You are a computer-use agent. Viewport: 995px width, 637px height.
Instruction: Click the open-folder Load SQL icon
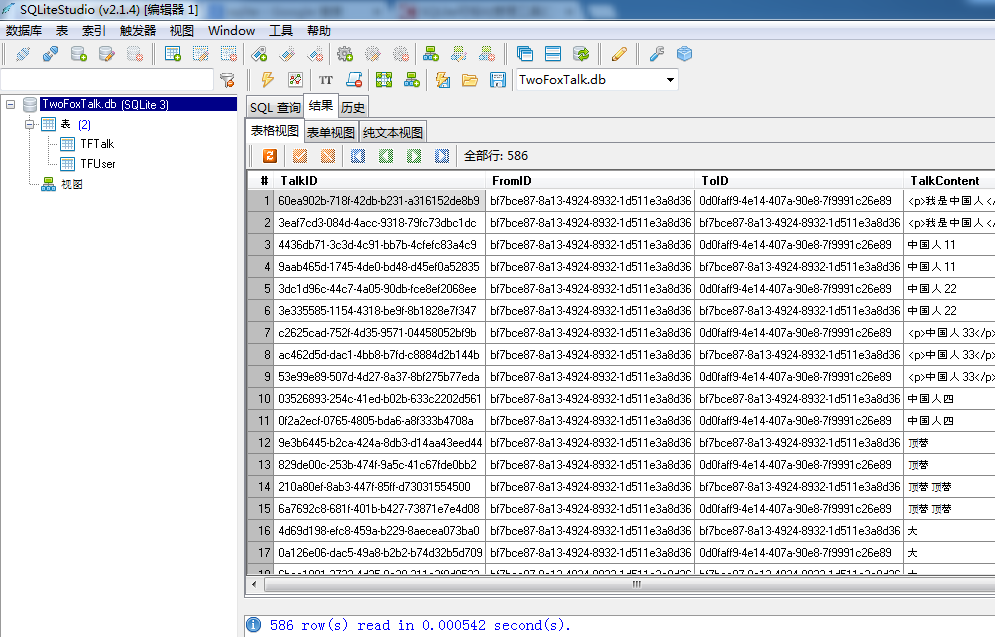point(470,80)
